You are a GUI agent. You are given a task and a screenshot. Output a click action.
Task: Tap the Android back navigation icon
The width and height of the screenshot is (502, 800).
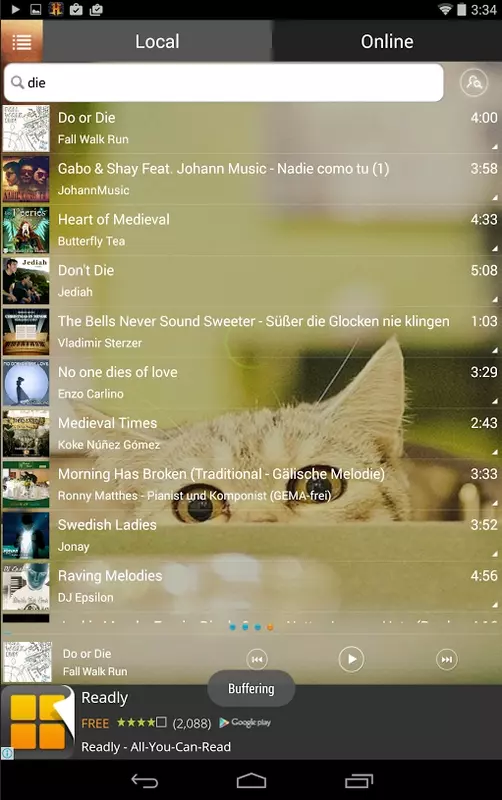[x=144, y=781]
